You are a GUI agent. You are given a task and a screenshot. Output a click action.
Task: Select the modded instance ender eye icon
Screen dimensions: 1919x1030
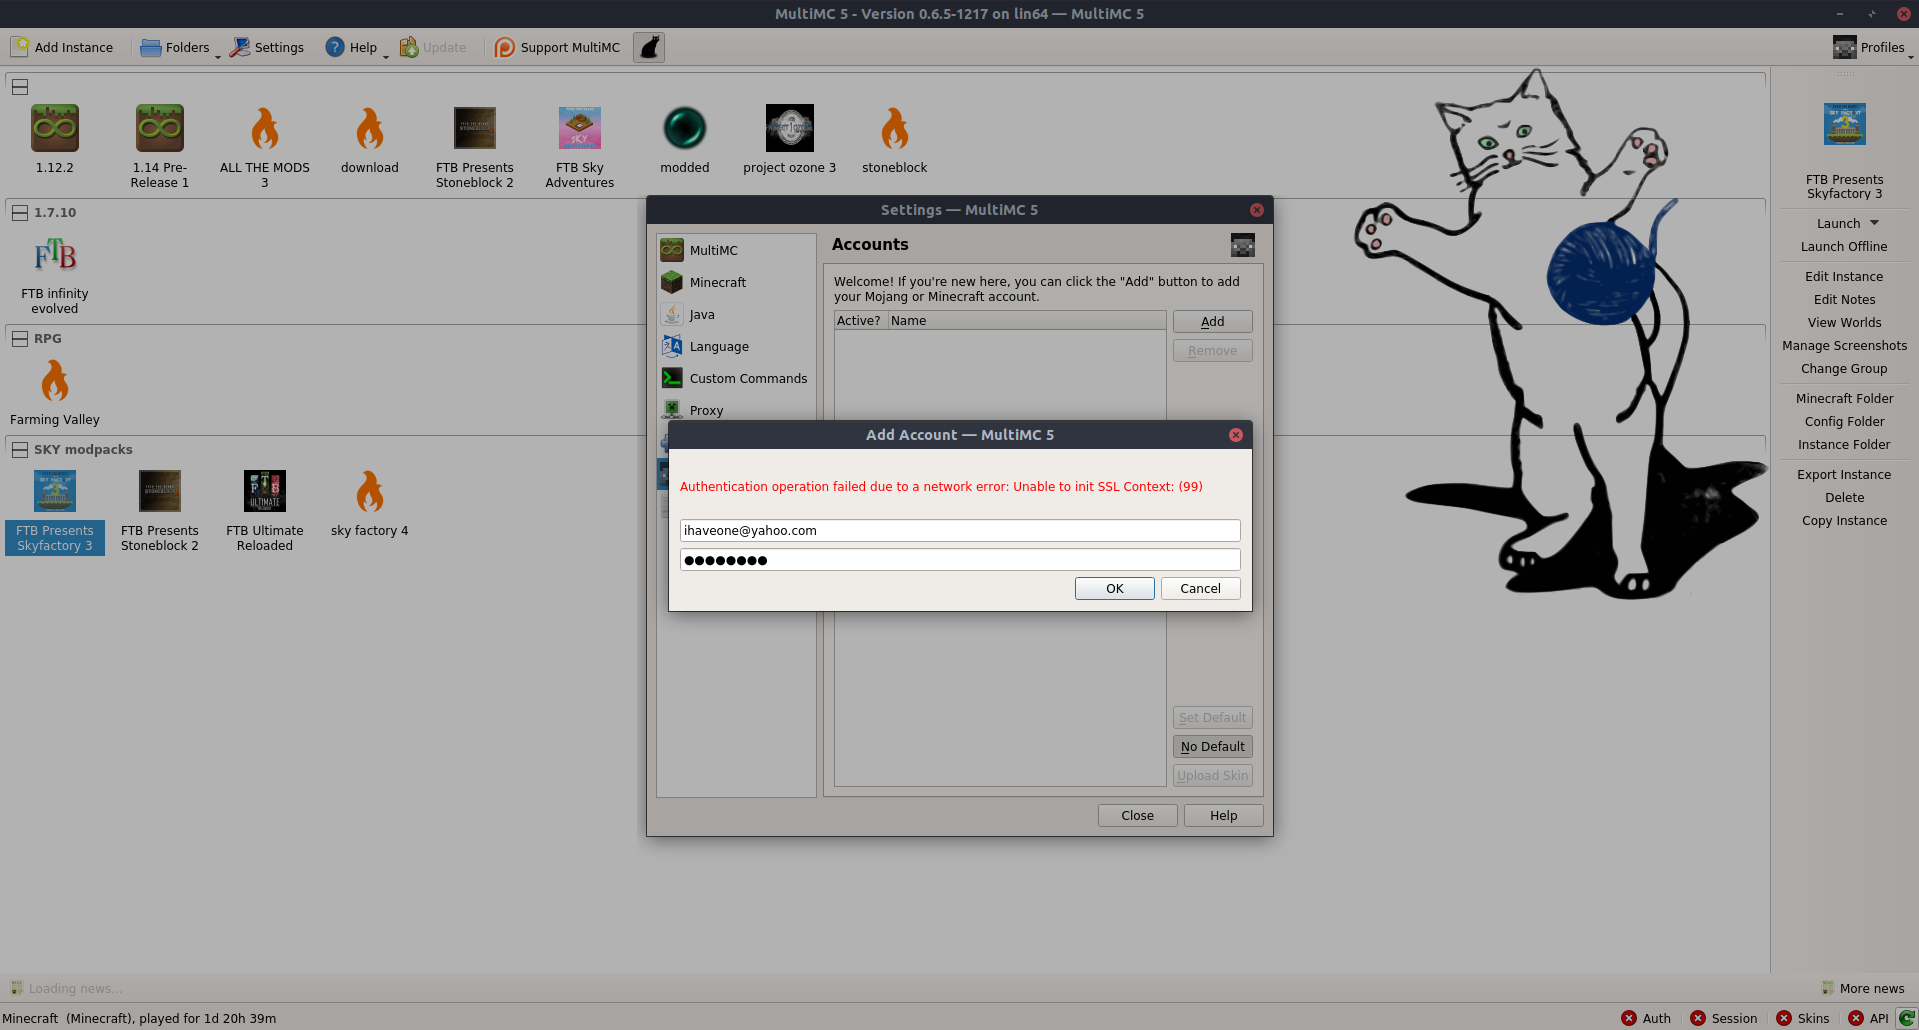coord(685,128)
